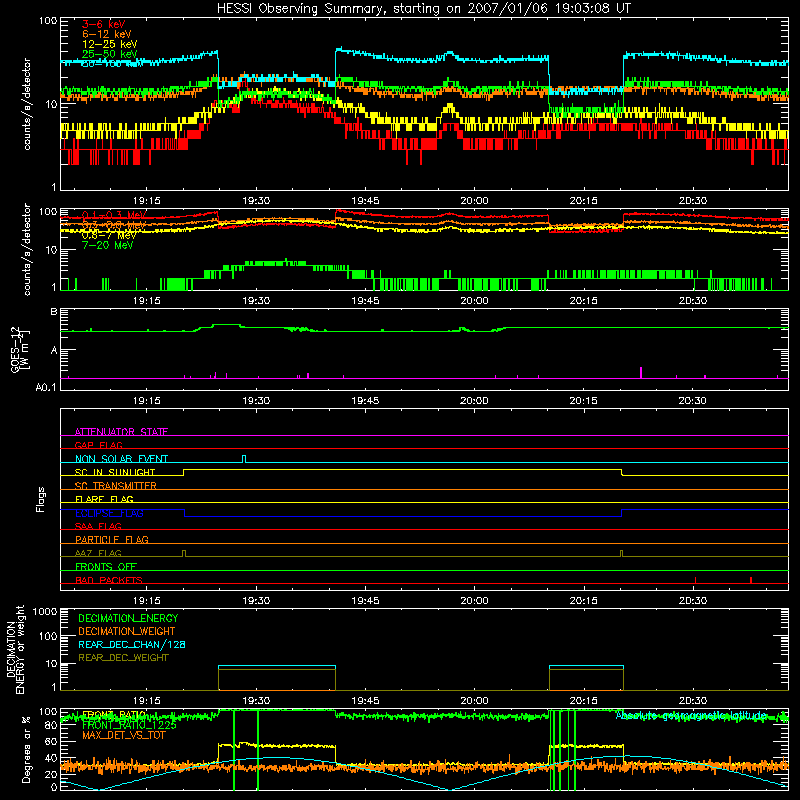Select the FLARE_FLAG label
The height and width of the screenshot is (800, 800).
104,499
